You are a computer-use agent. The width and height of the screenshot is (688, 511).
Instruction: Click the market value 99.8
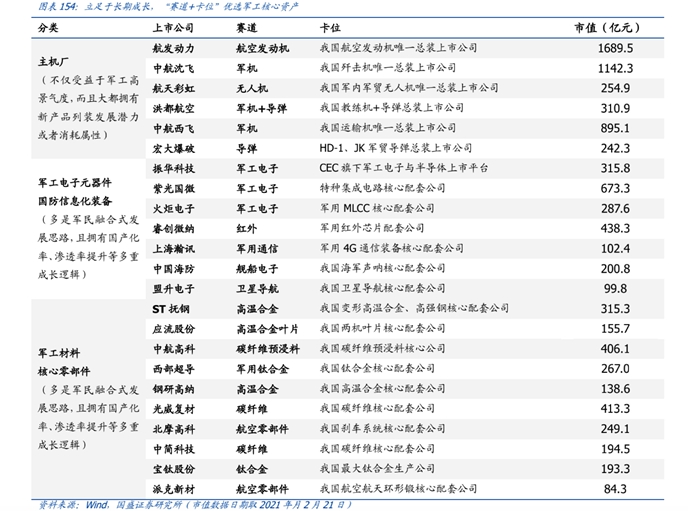tap(615, 289)
